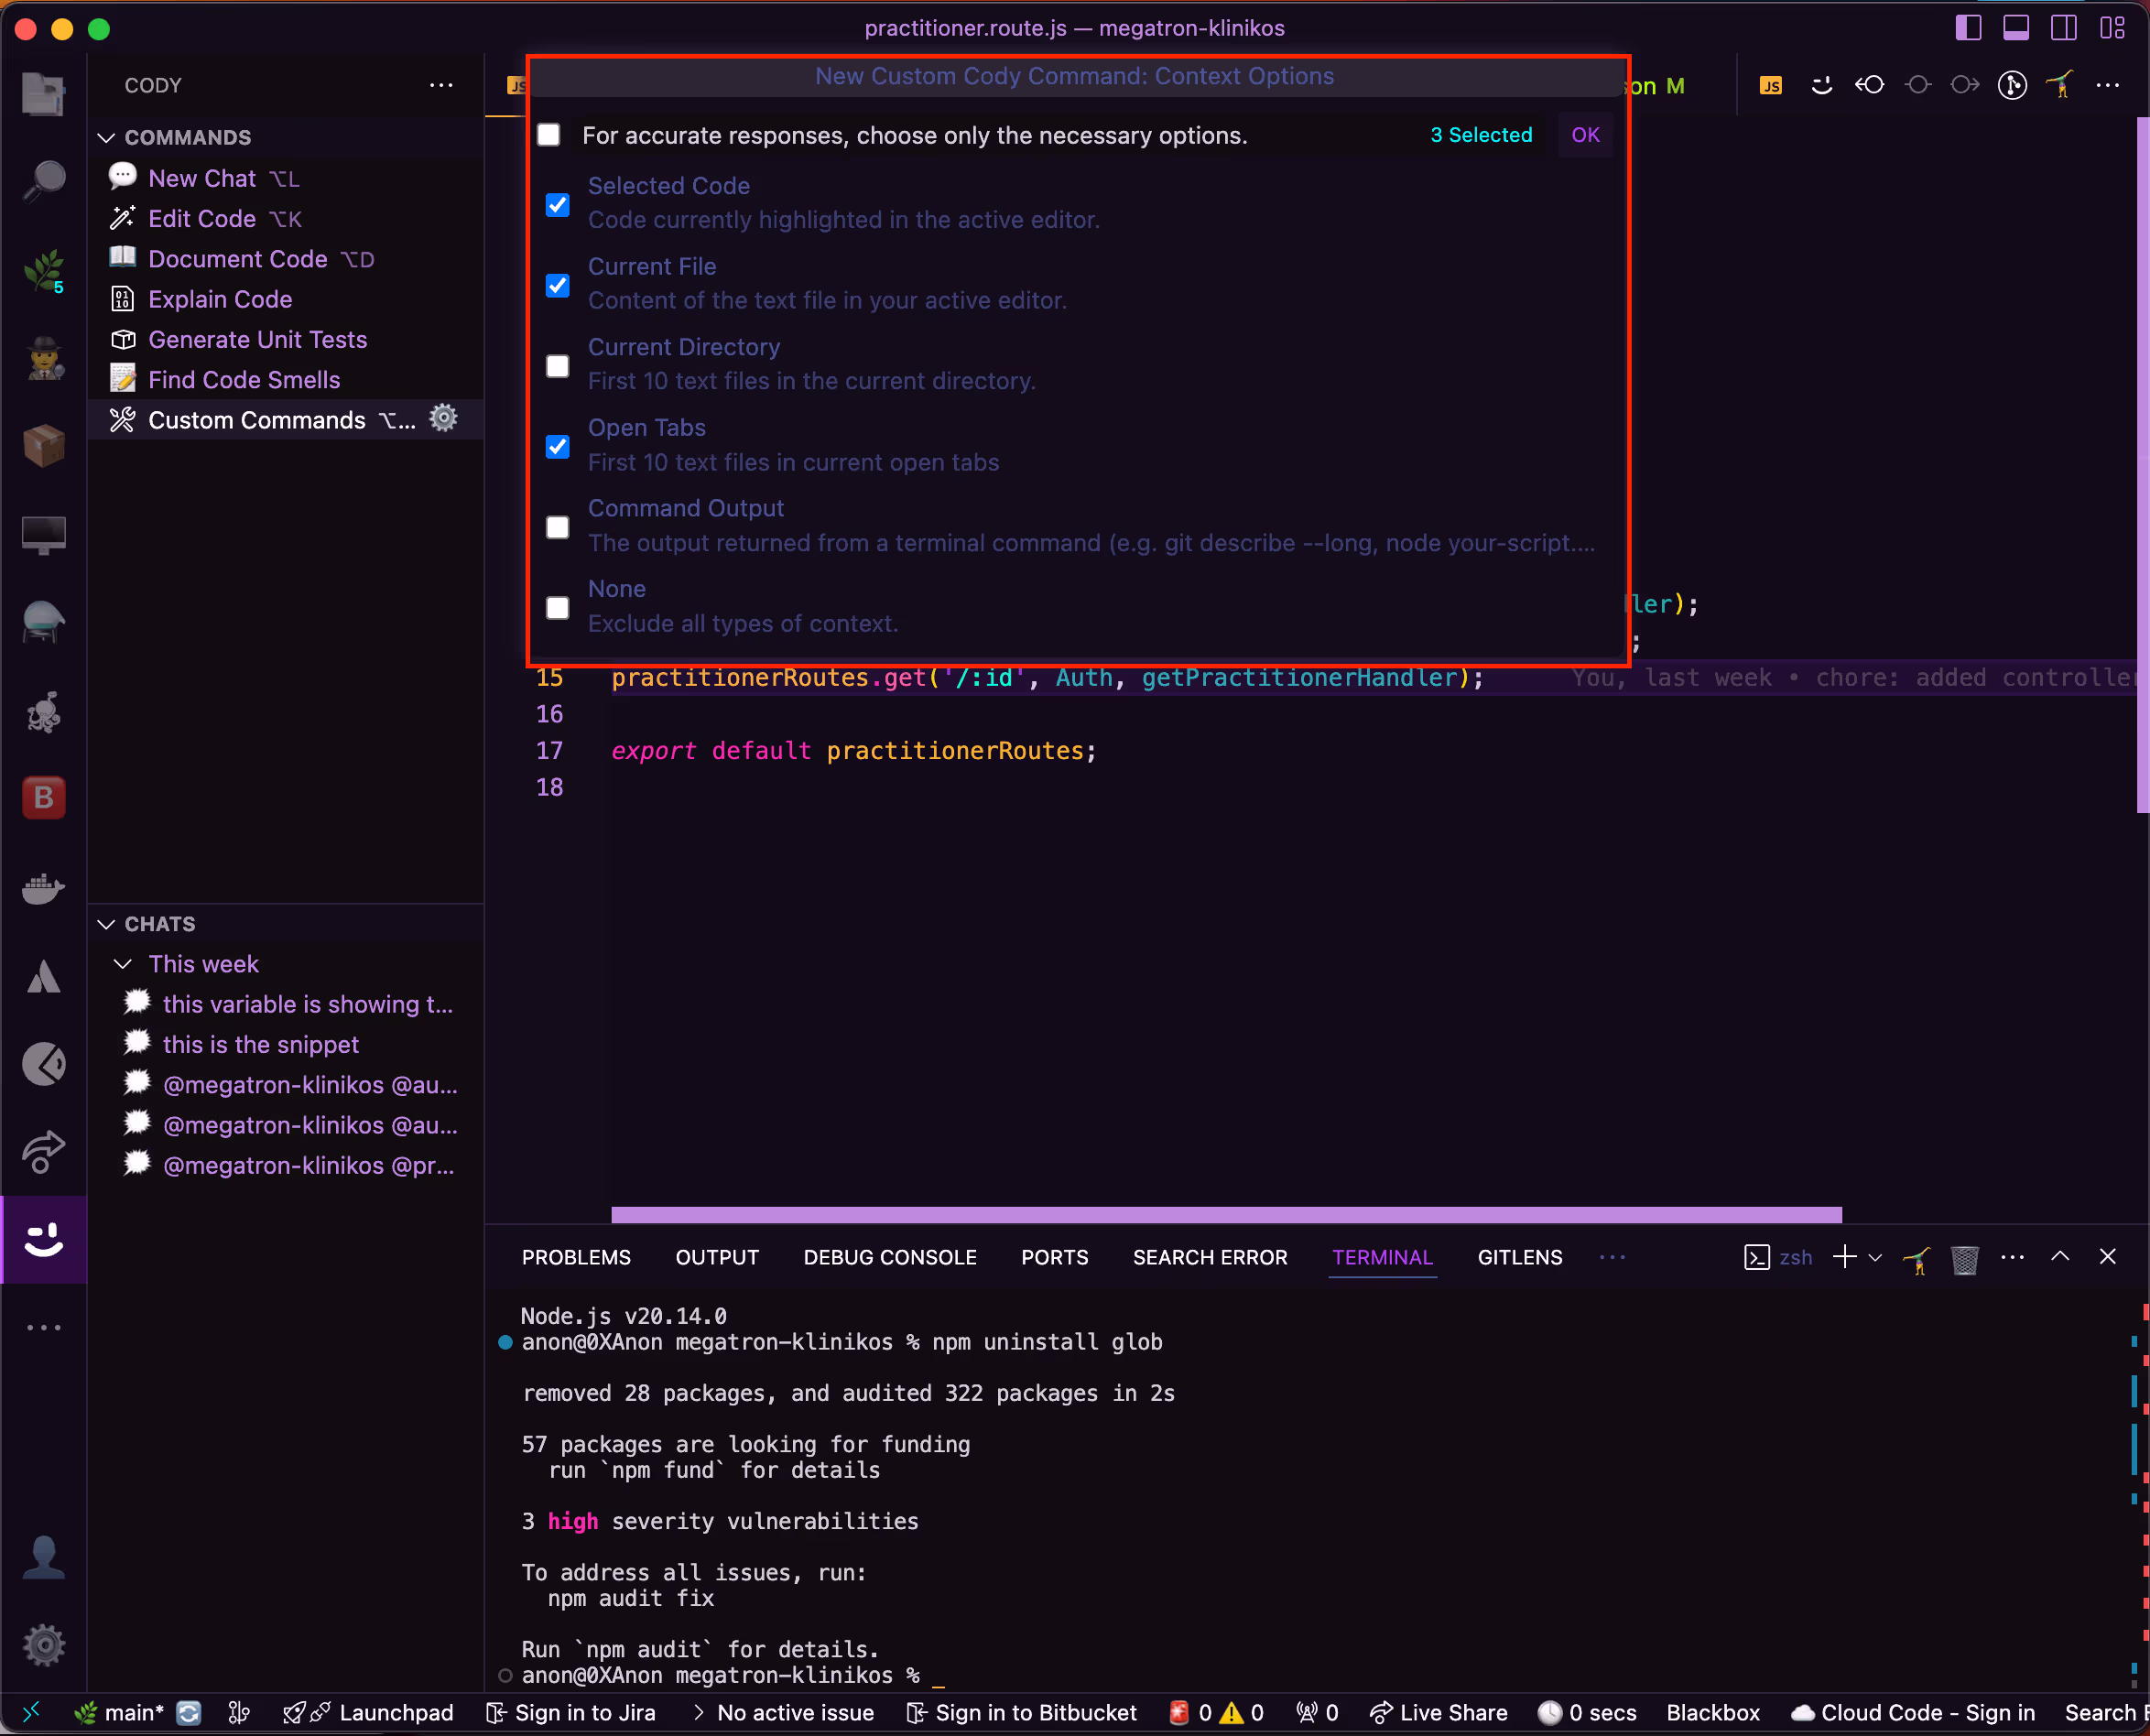Uncheck the Open Tabs option
This screenshot has width=2150, height=1736.
[558, 446]
